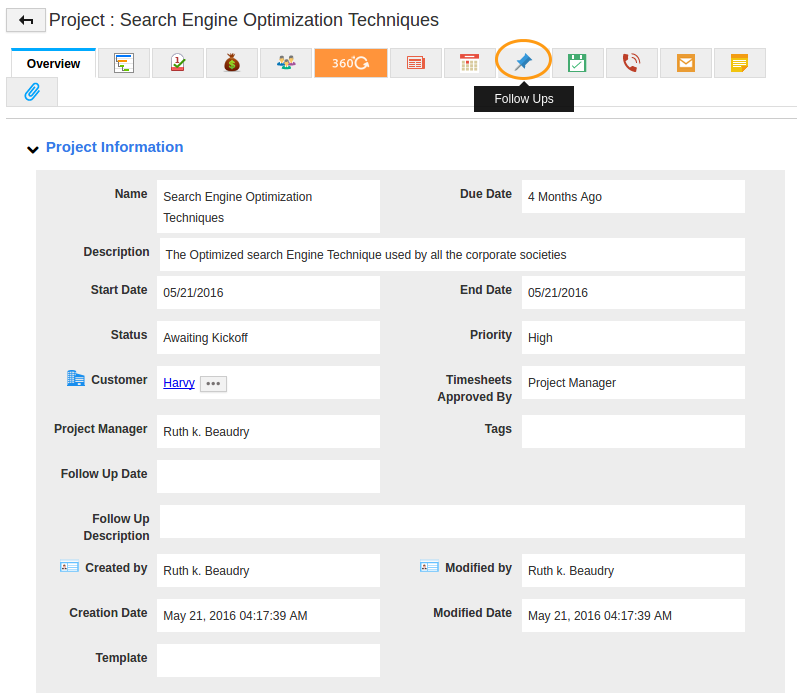This screenshot has height=697, width=797.
Task: Open the phone call logs tab
Action: pyautogui.click(x=631, y=63)
